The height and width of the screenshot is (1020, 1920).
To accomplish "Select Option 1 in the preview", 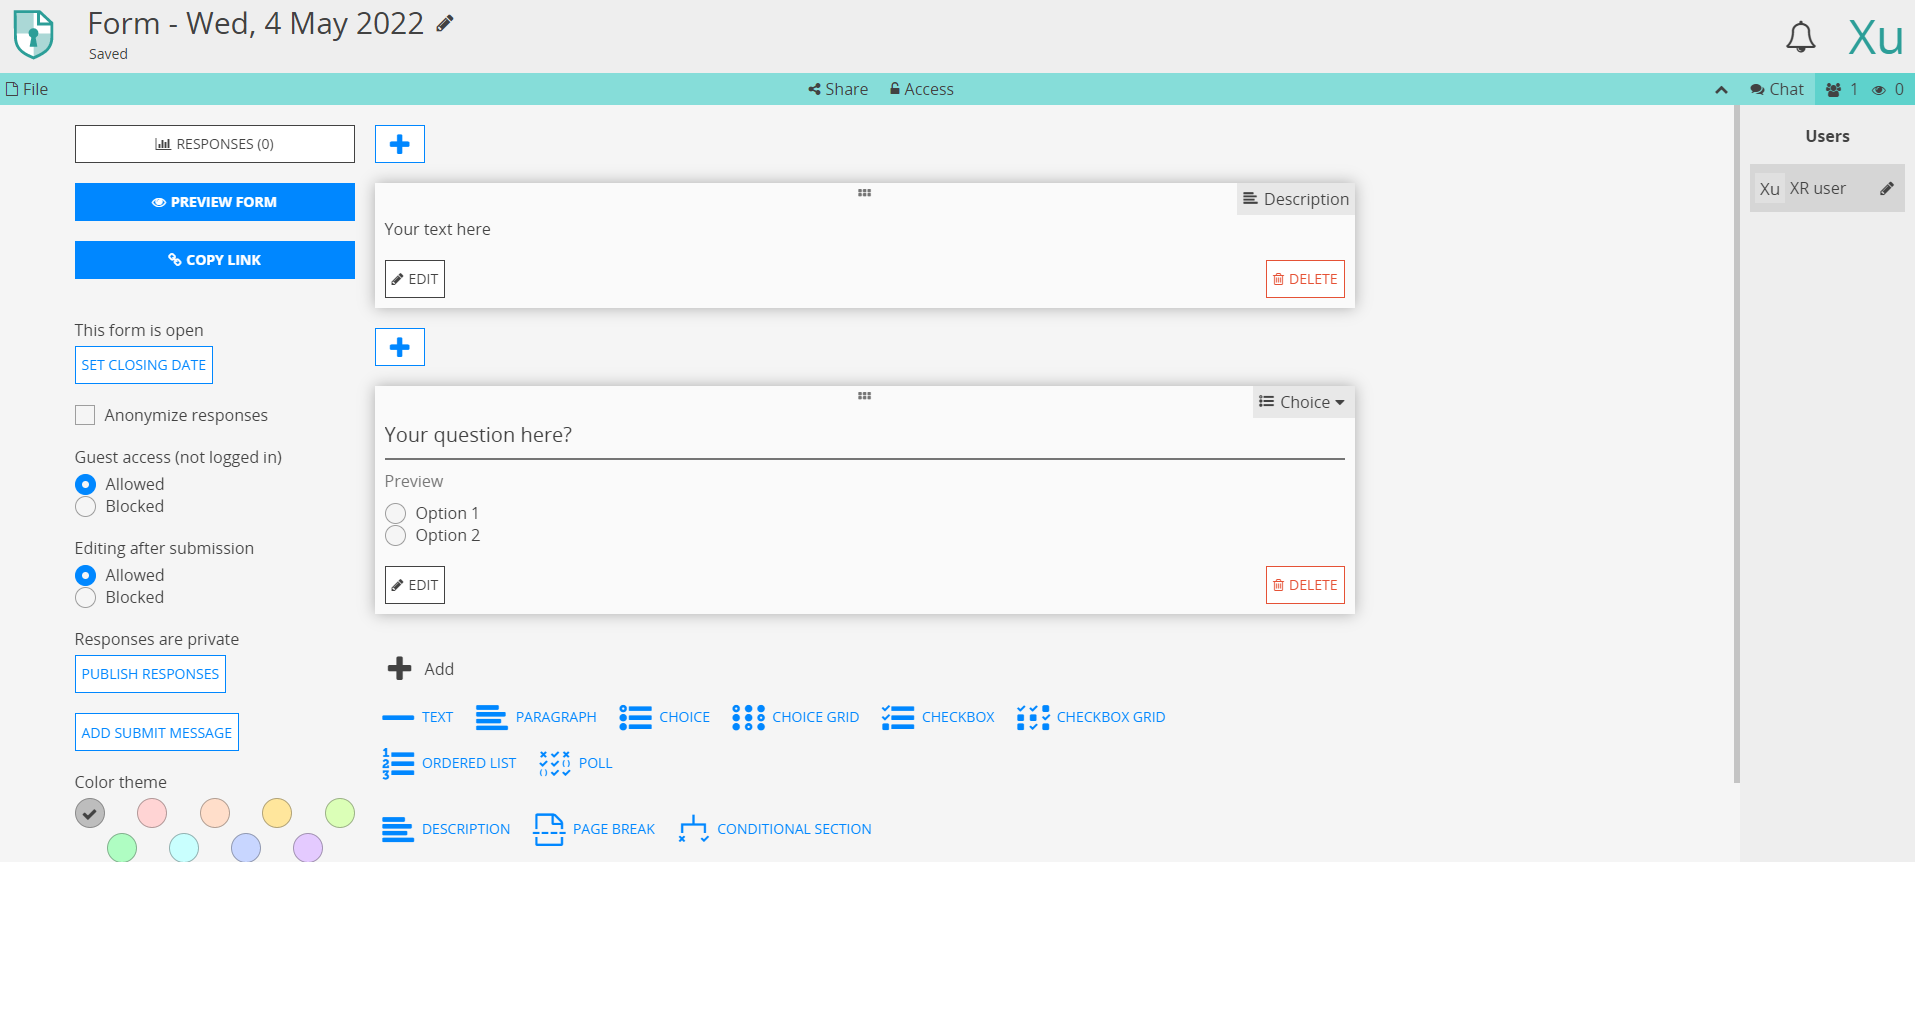I will (x=396, y=513).
